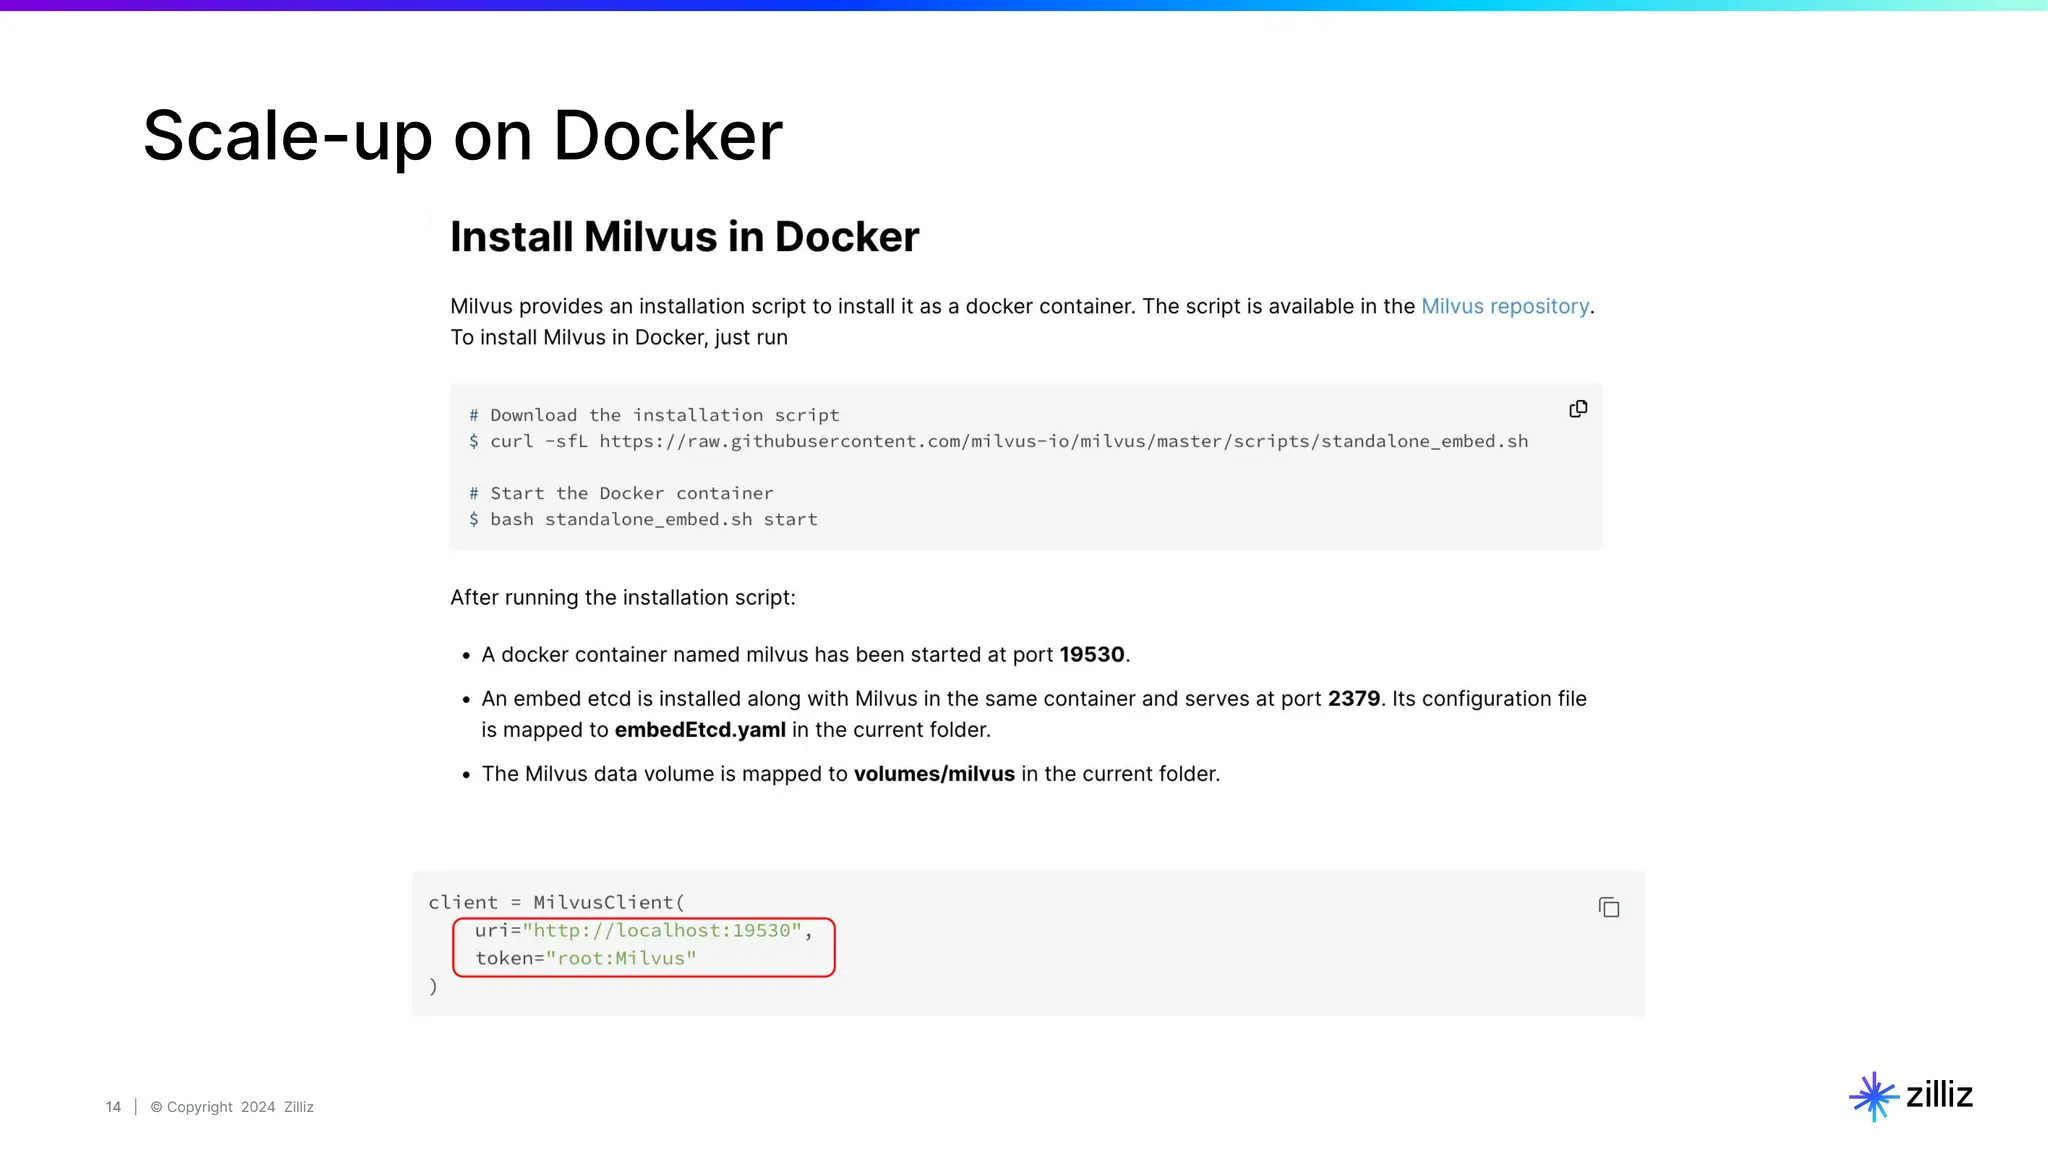
Task: Click the bold 'embedEtcd.yaml' file name
Action: pos(700,730)
